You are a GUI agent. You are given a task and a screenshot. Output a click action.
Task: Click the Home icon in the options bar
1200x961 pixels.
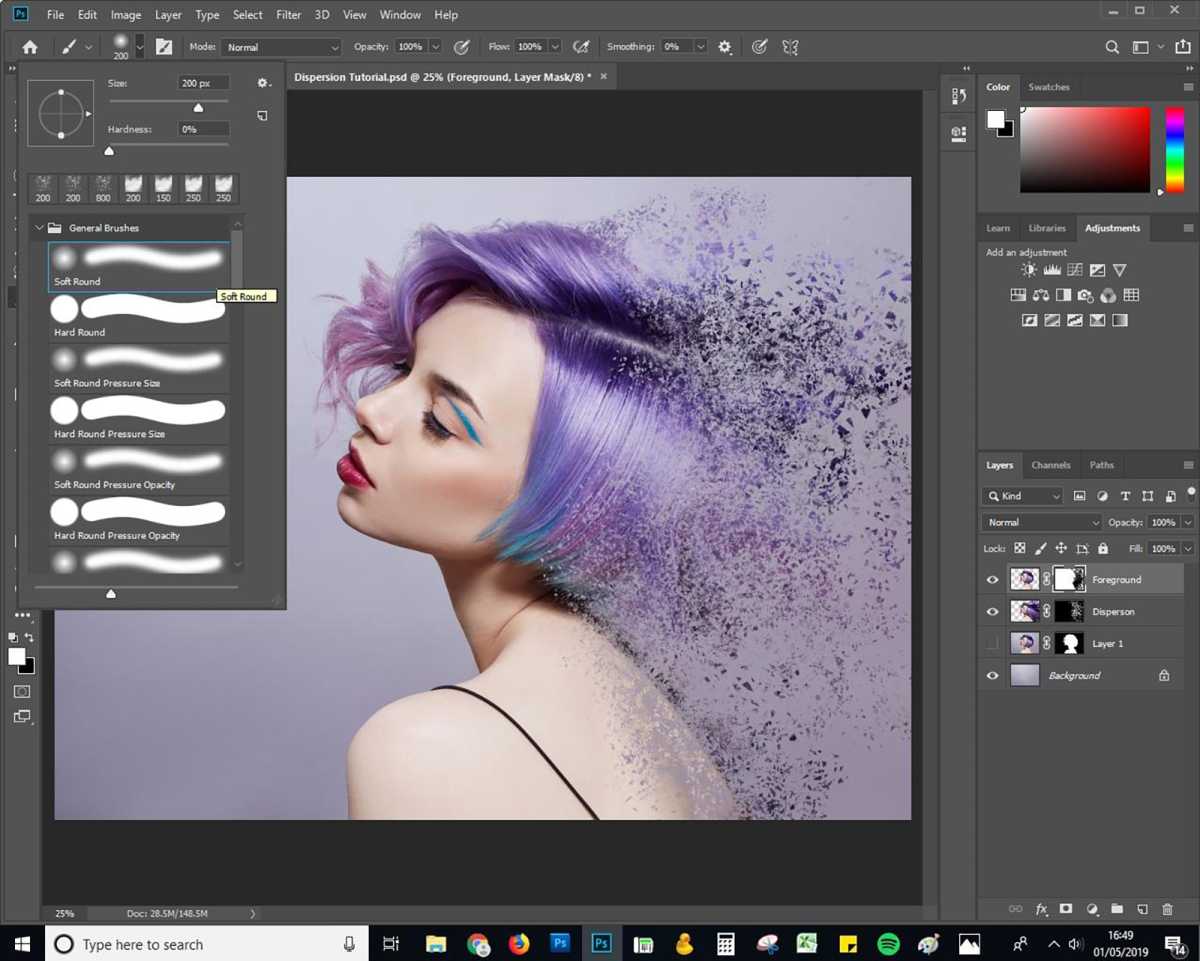(29, 46)
